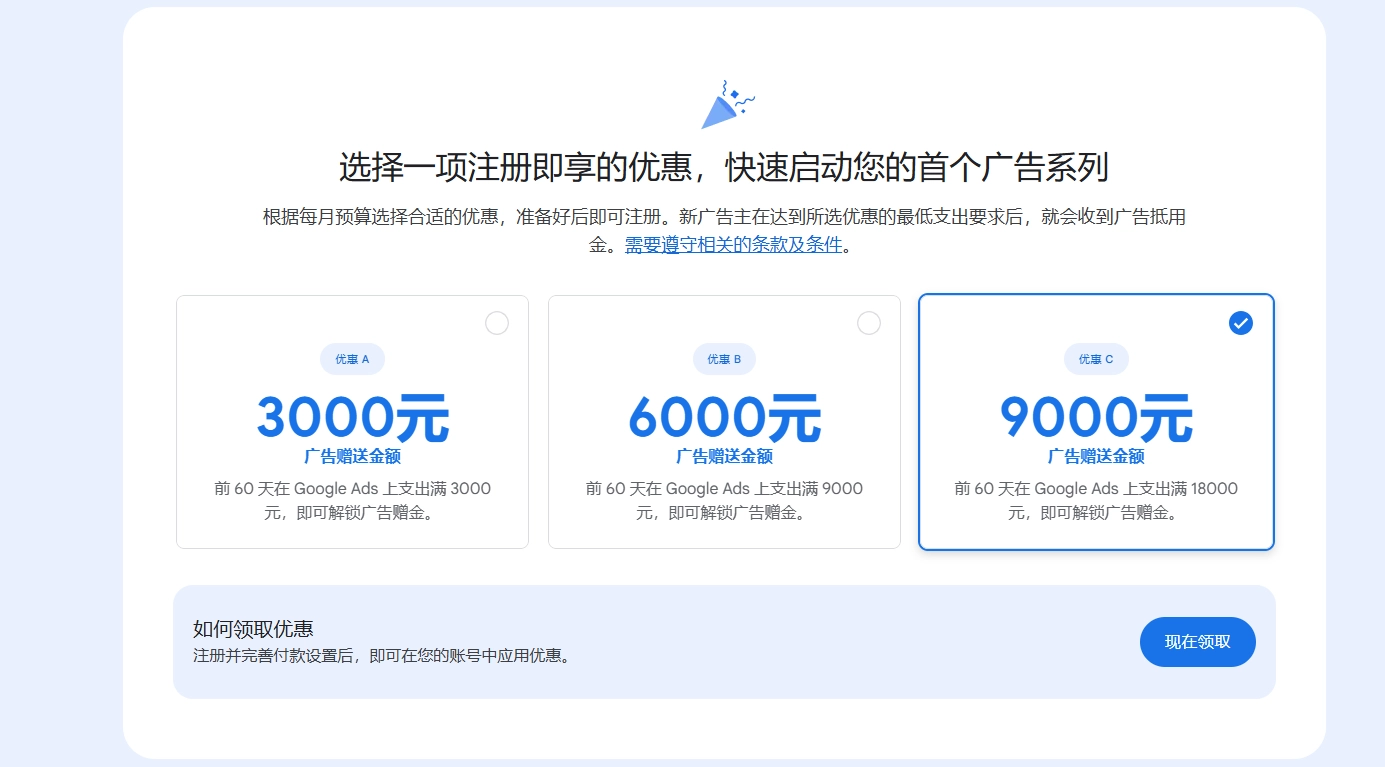Click the 支出满 3000 元 description text
The image size is (1385, 767).
click(x=352, y=501)
